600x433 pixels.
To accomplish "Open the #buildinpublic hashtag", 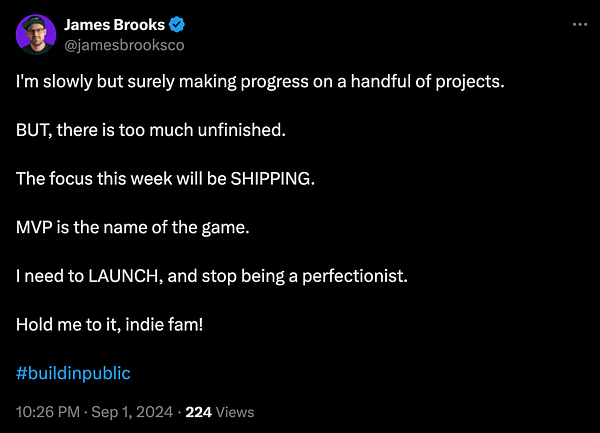I will (x=73, y=373).
